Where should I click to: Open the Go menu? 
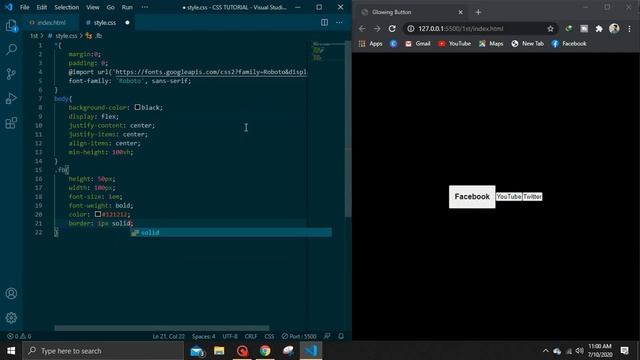coord(111,7)
